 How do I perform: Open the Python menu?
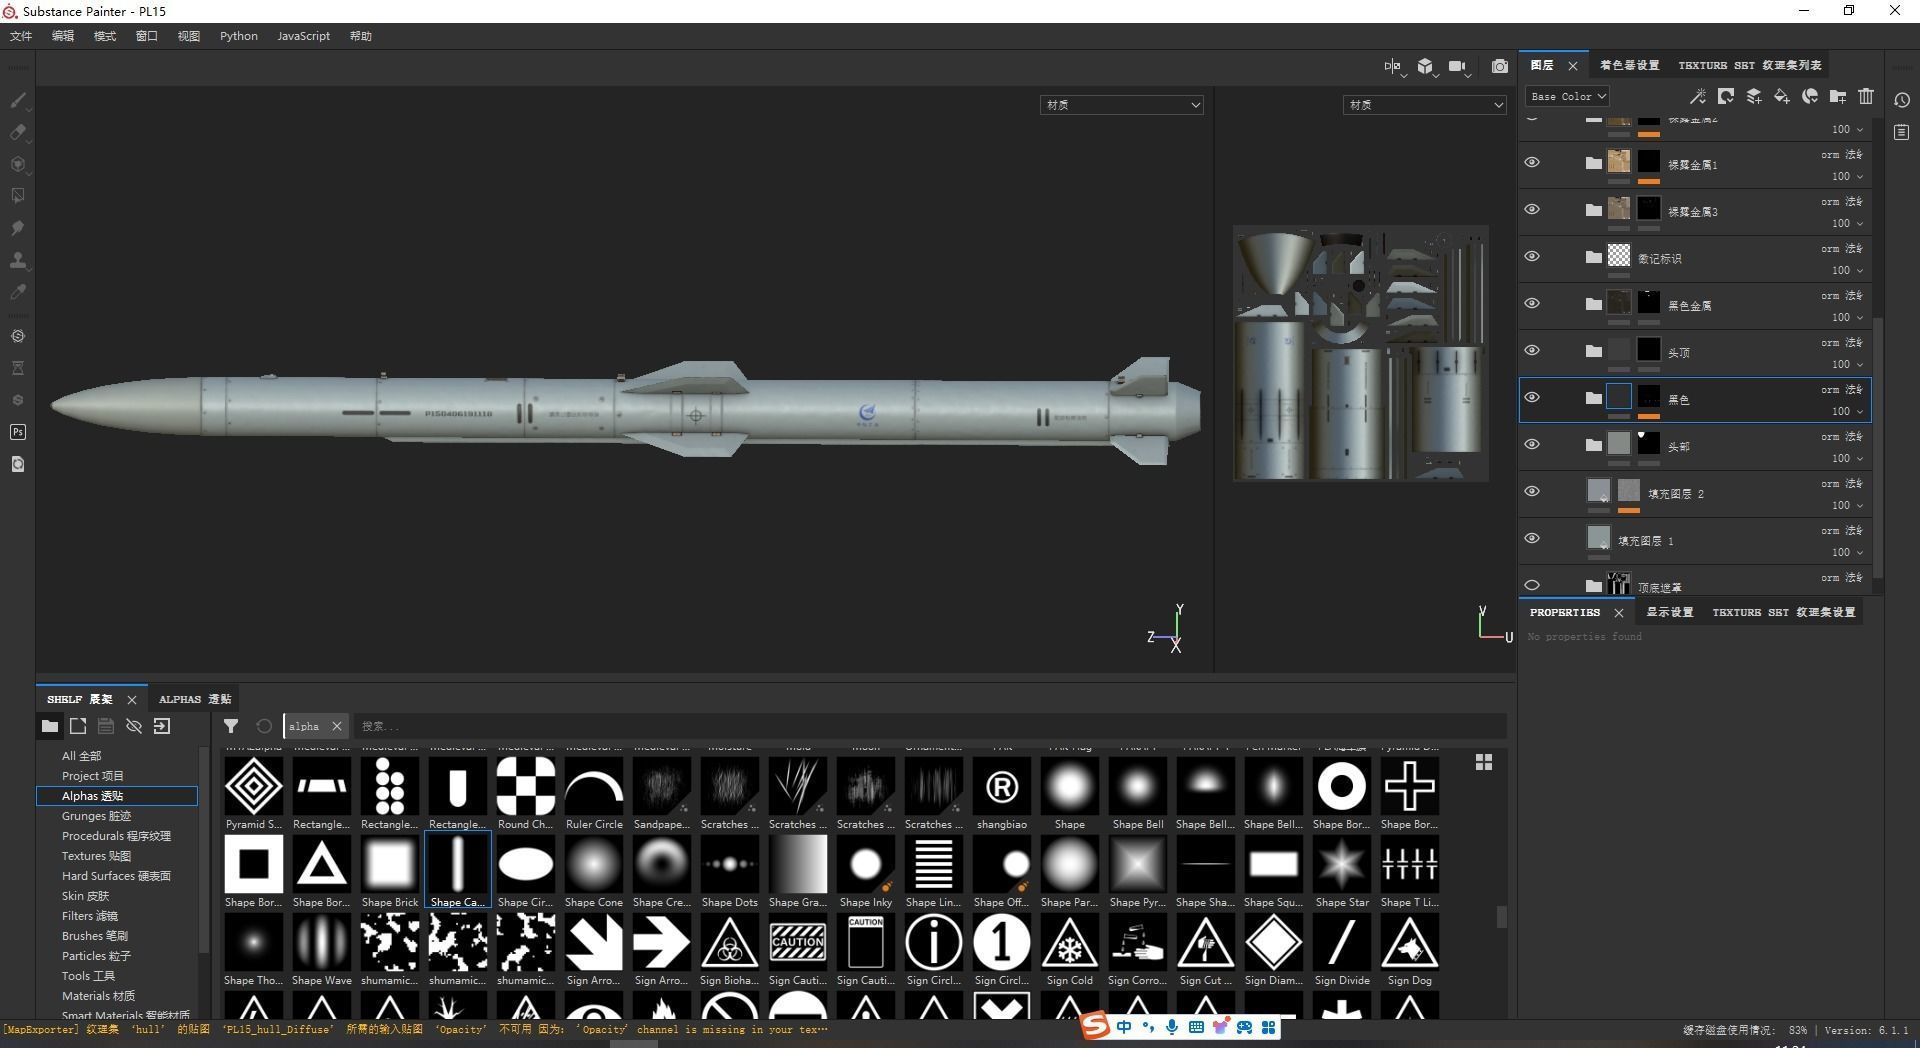(239, 36)
